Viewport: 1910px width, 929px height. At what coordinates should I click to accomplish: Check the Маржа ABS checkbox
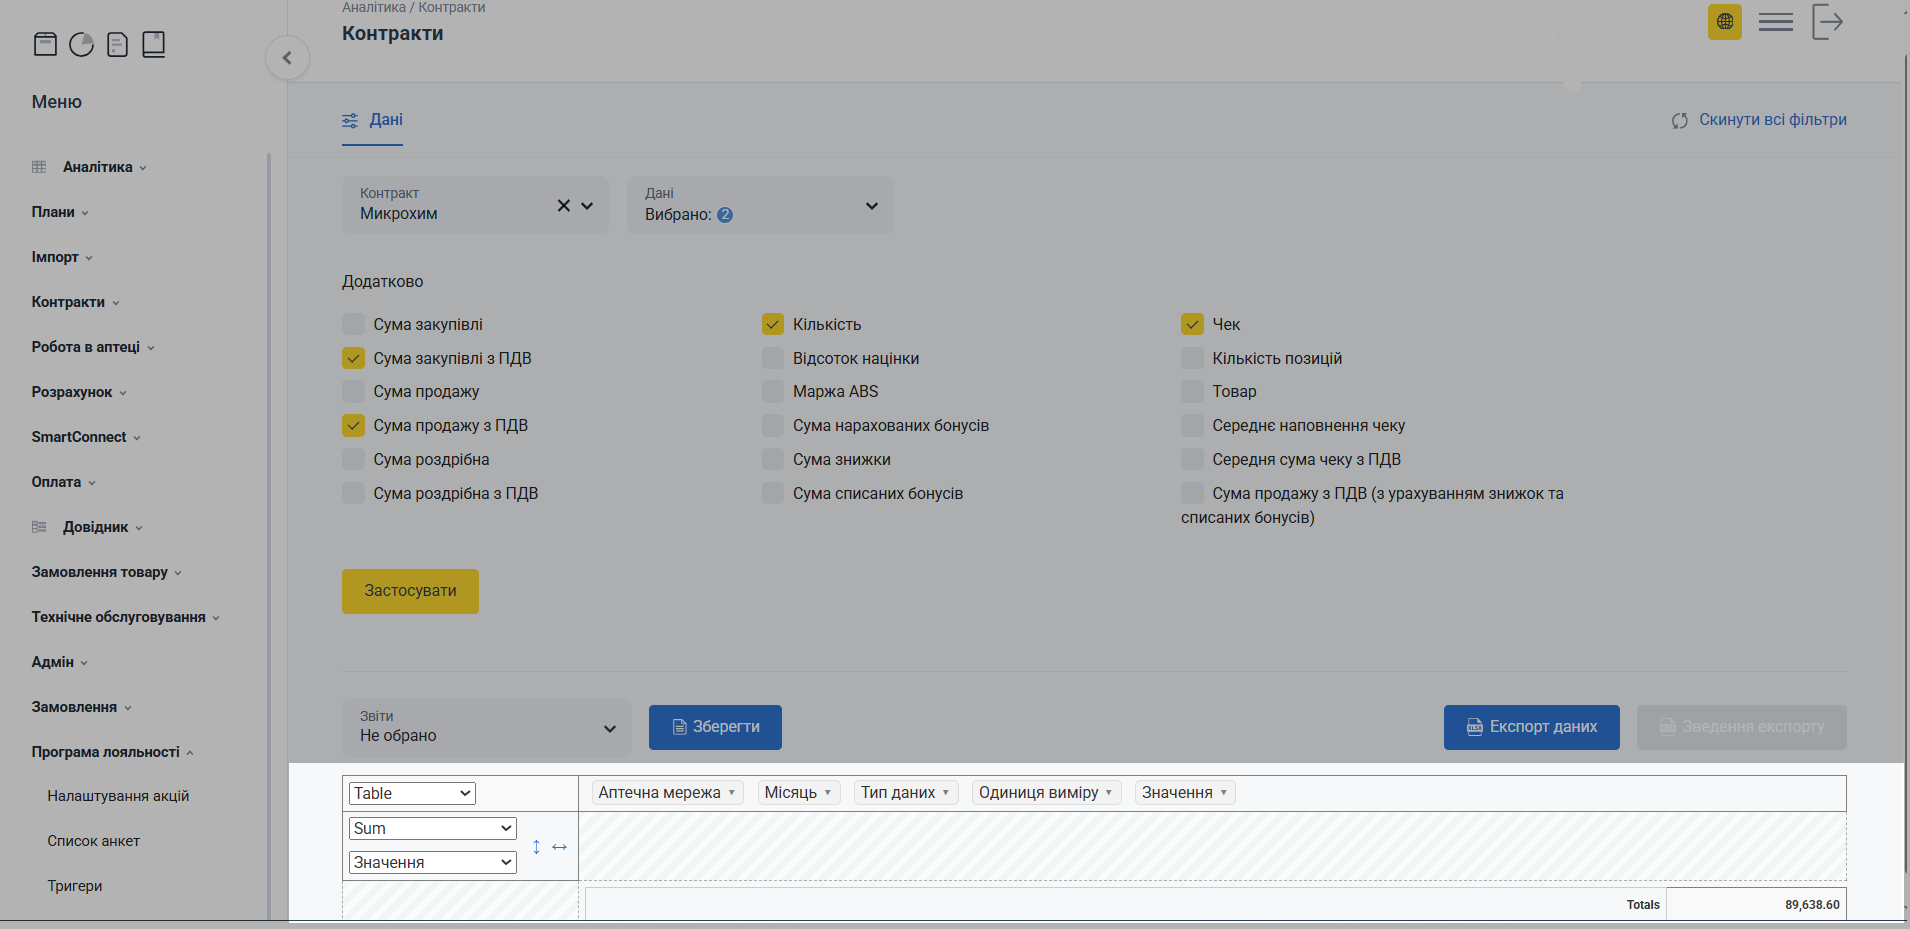[x=772, y=392]
